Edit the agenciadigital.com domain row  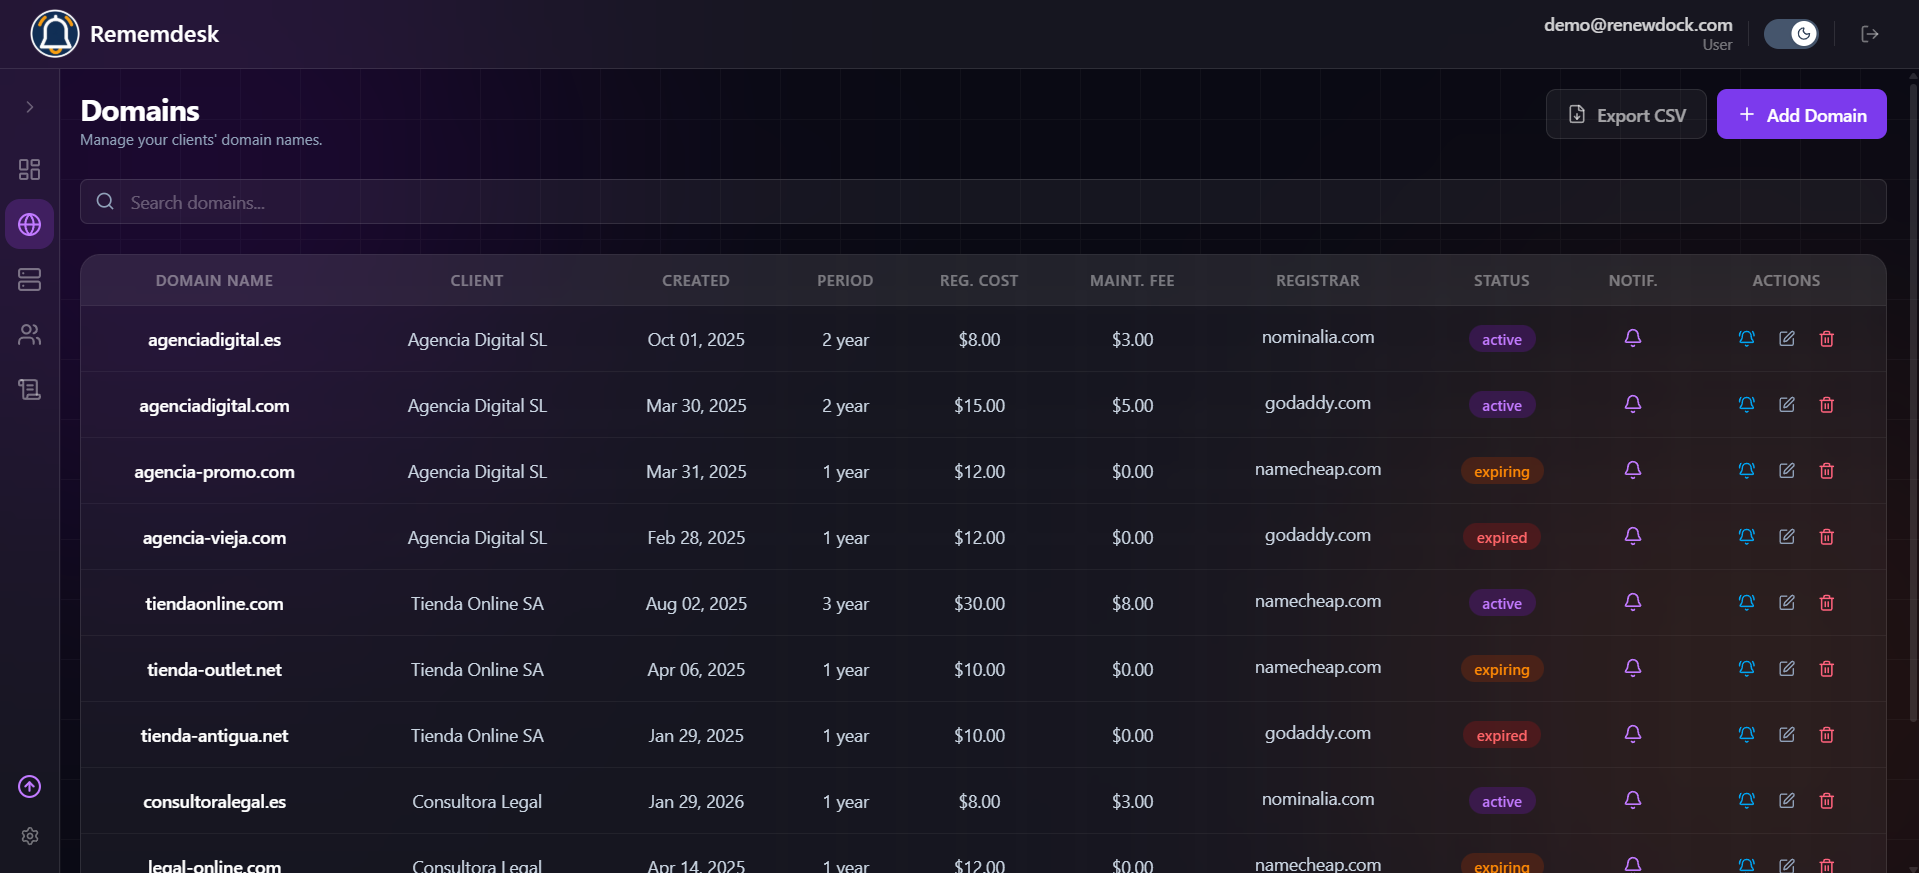pyautogui.click(x=1787, y=405)
